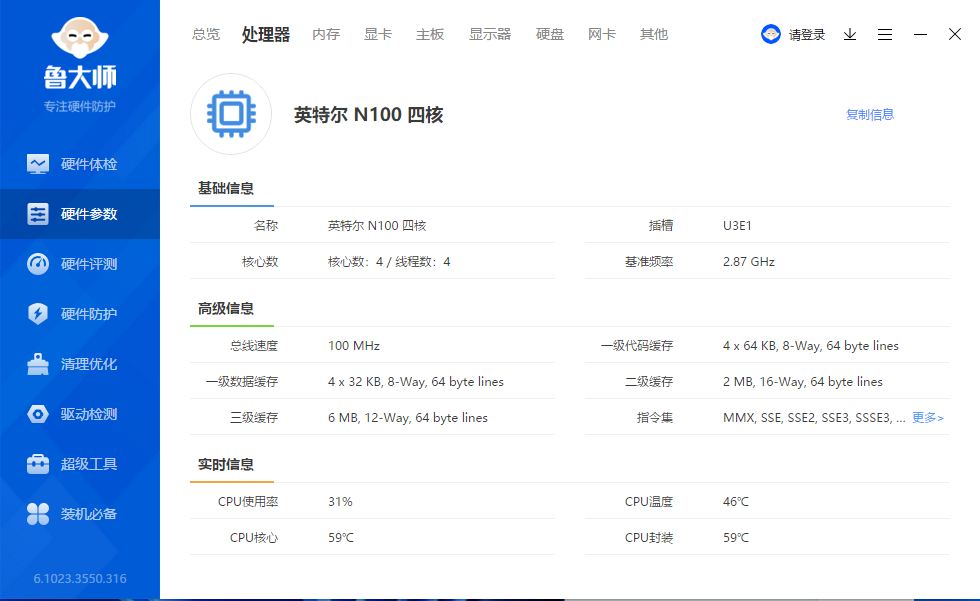Click the version number 6.1023.3550.316
The width and height of the screenshot is (980, 601).
[x=80, y=579]
